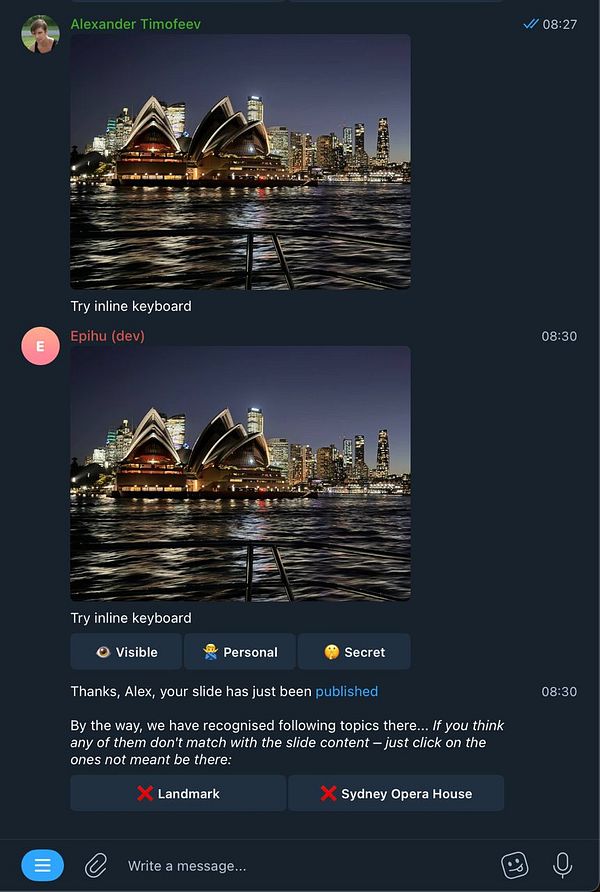Viewport: 600px width, 892px height.
Task: Click the Epihu (dev) sender name
Action: click(x=107, y=336)
